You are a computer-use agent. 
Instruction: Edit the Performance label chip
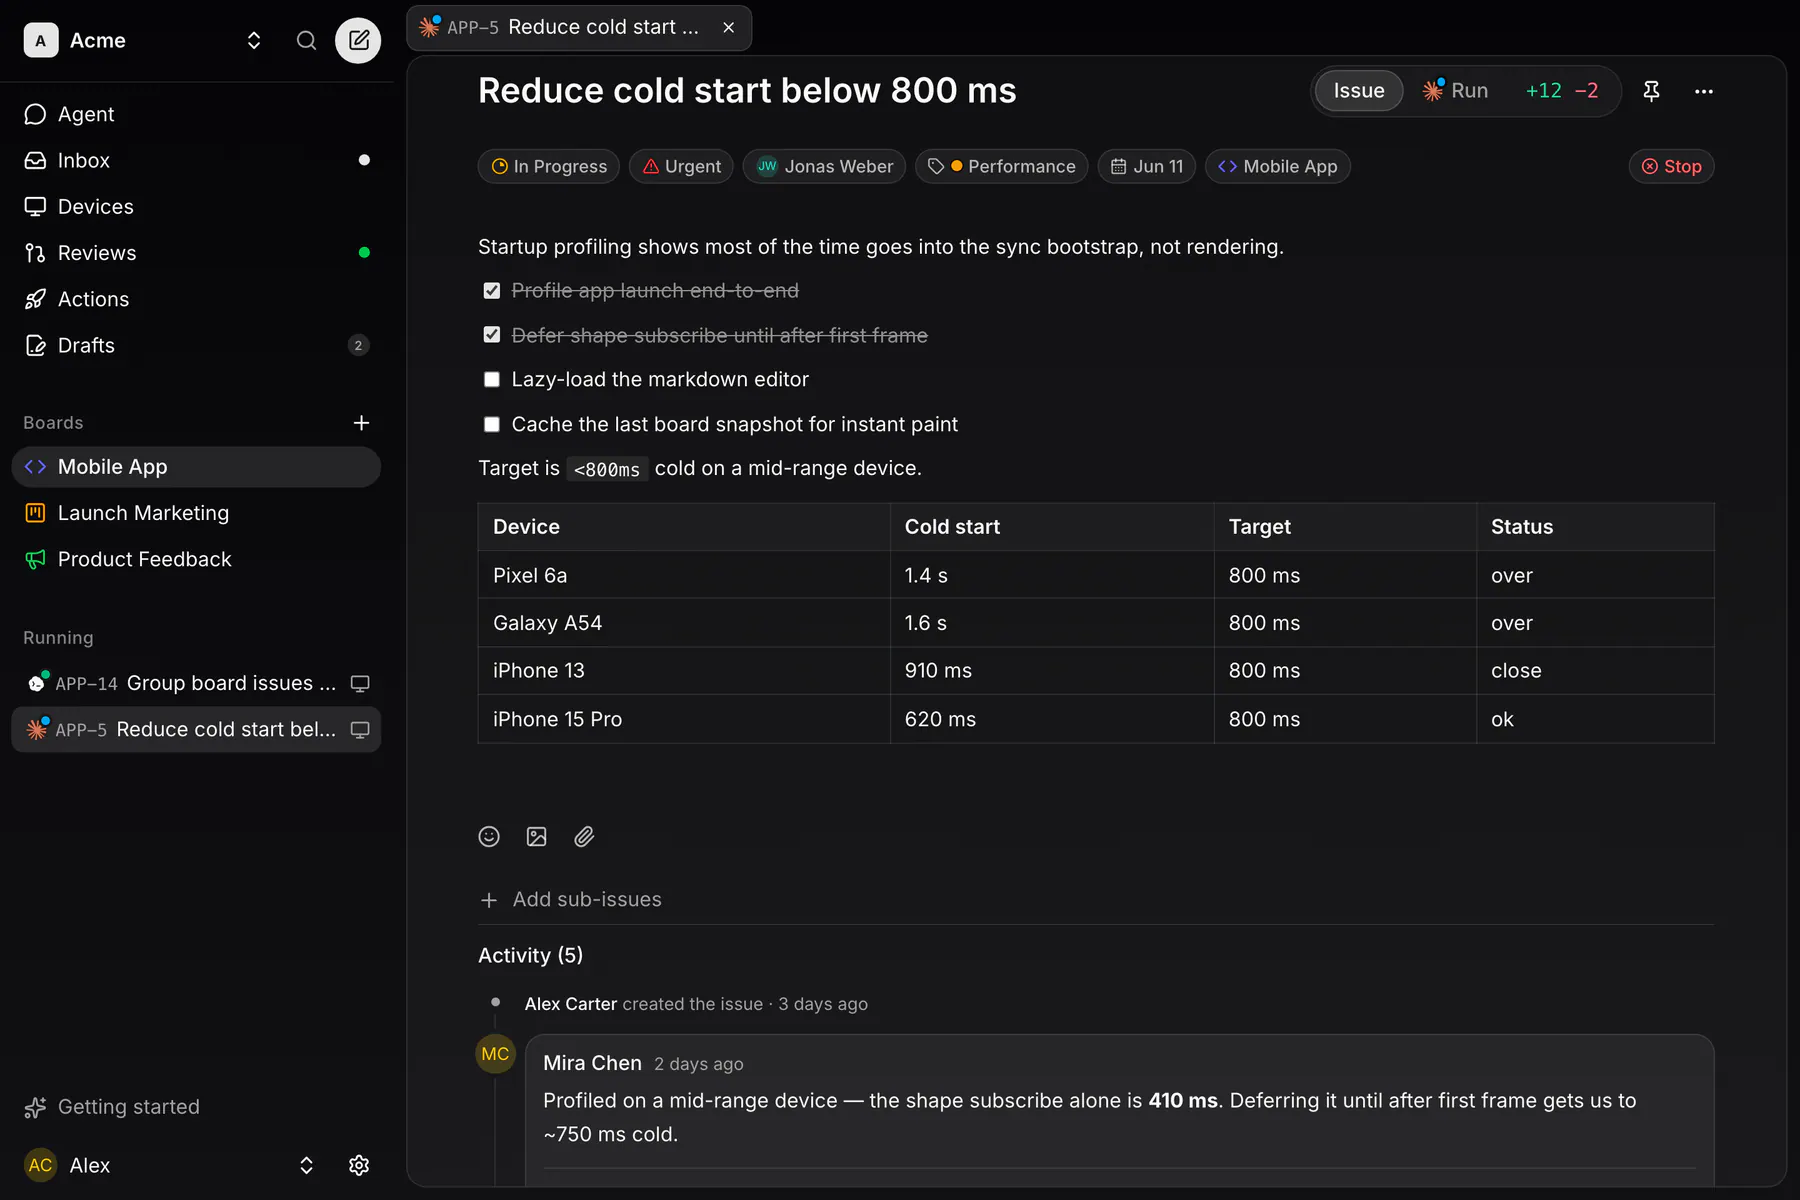click(x=1001, y=166)
